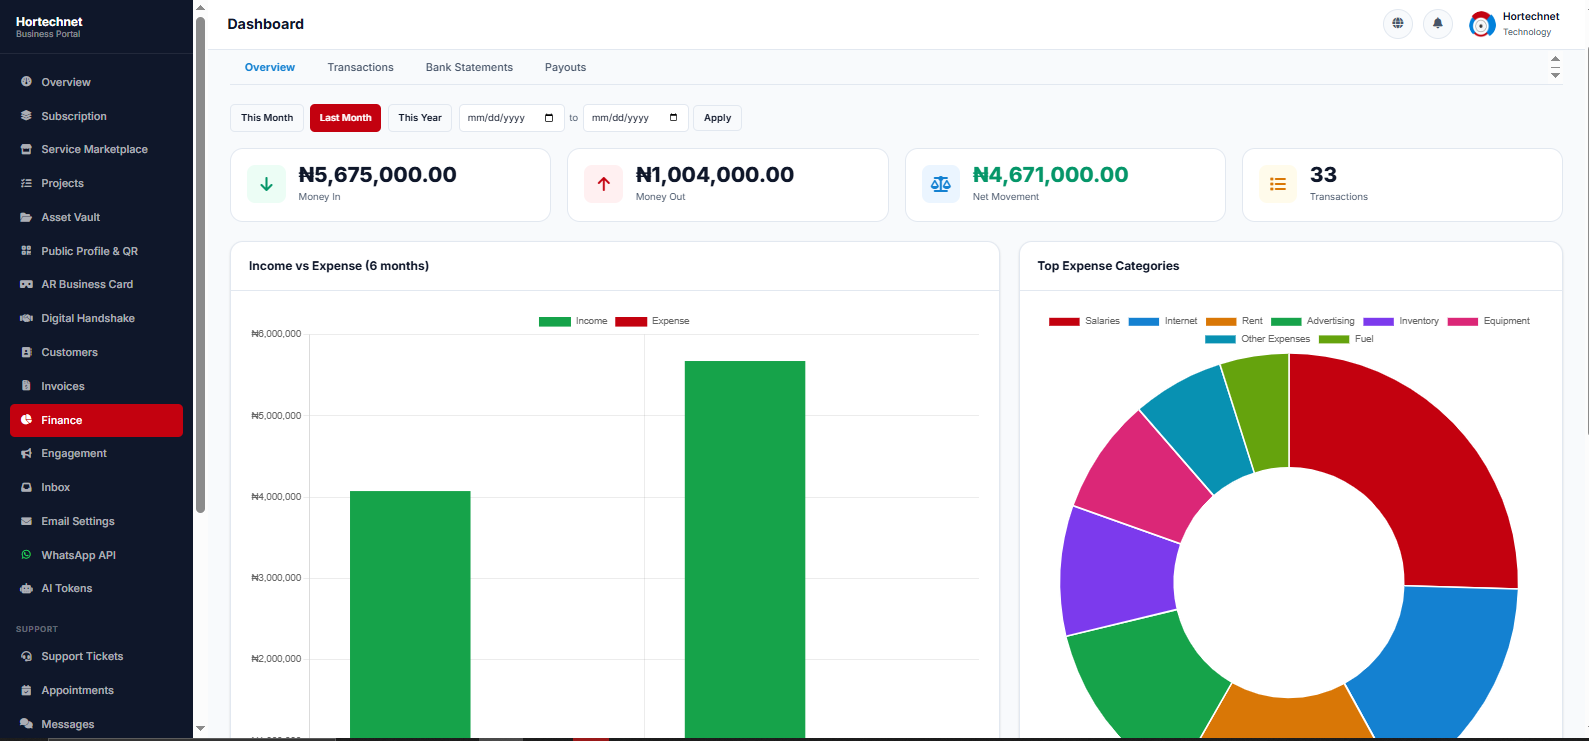Screen dimensions: 1589x741
Task: Open the notifications bell
Action: [1438, 24]
